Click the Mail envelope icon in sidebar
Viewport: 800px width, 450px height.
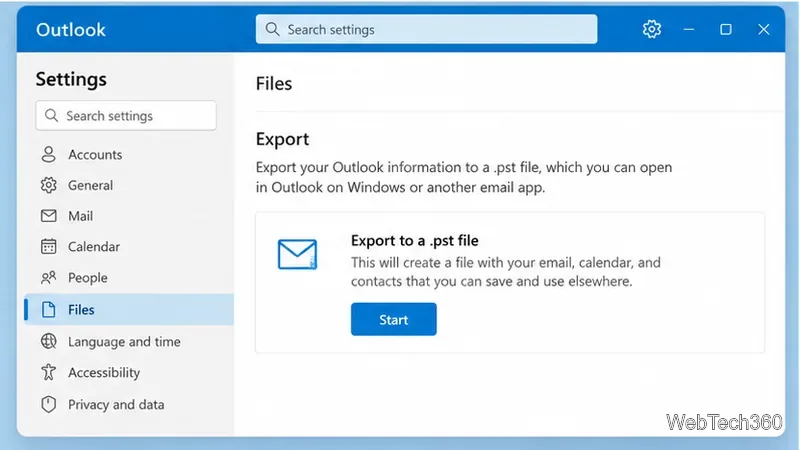(48, 216)
